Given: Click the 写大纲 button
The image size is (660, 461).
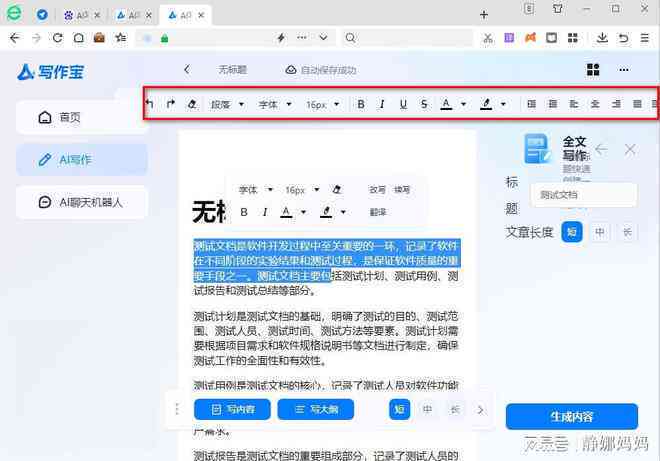Looking at the screenshot, I should (316, 409).
